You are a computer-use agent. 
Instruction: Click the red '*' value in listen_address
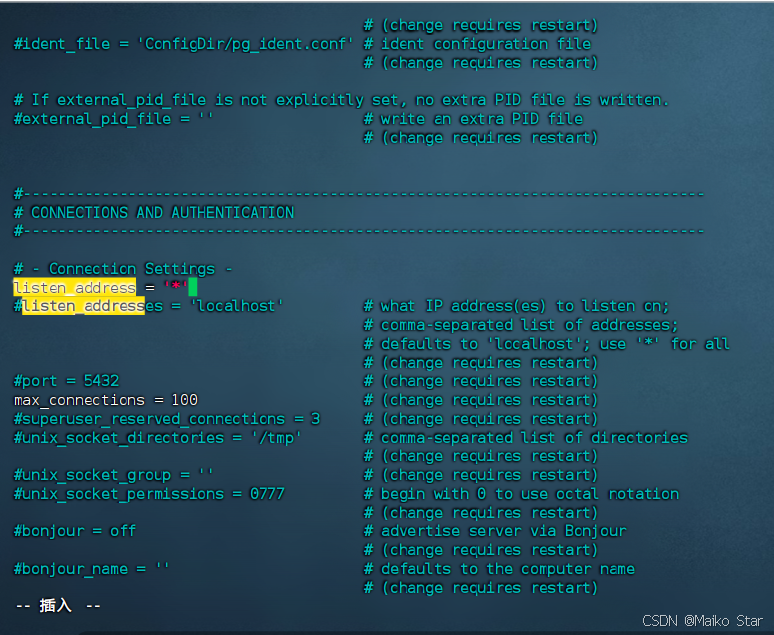click(x=176, y=286)
